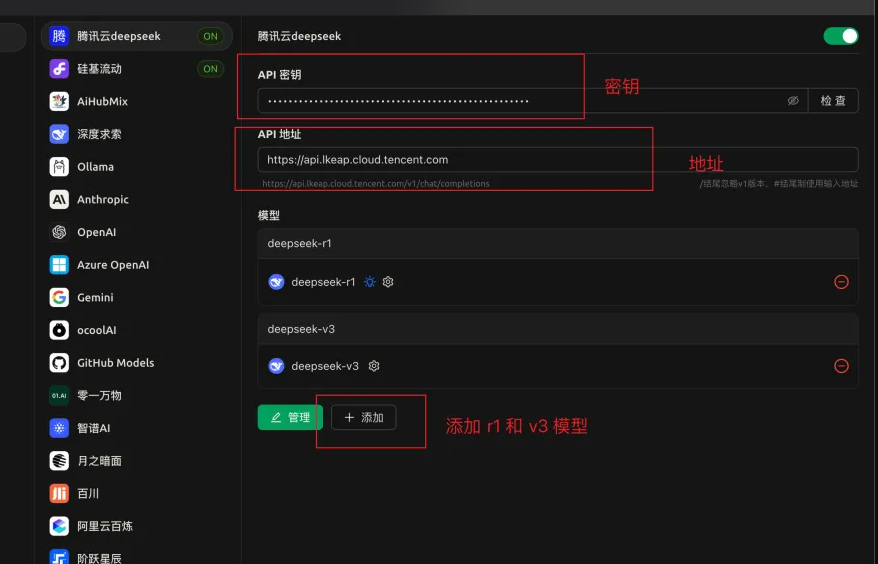Select the Gemini provider icon

coord(59,298)
